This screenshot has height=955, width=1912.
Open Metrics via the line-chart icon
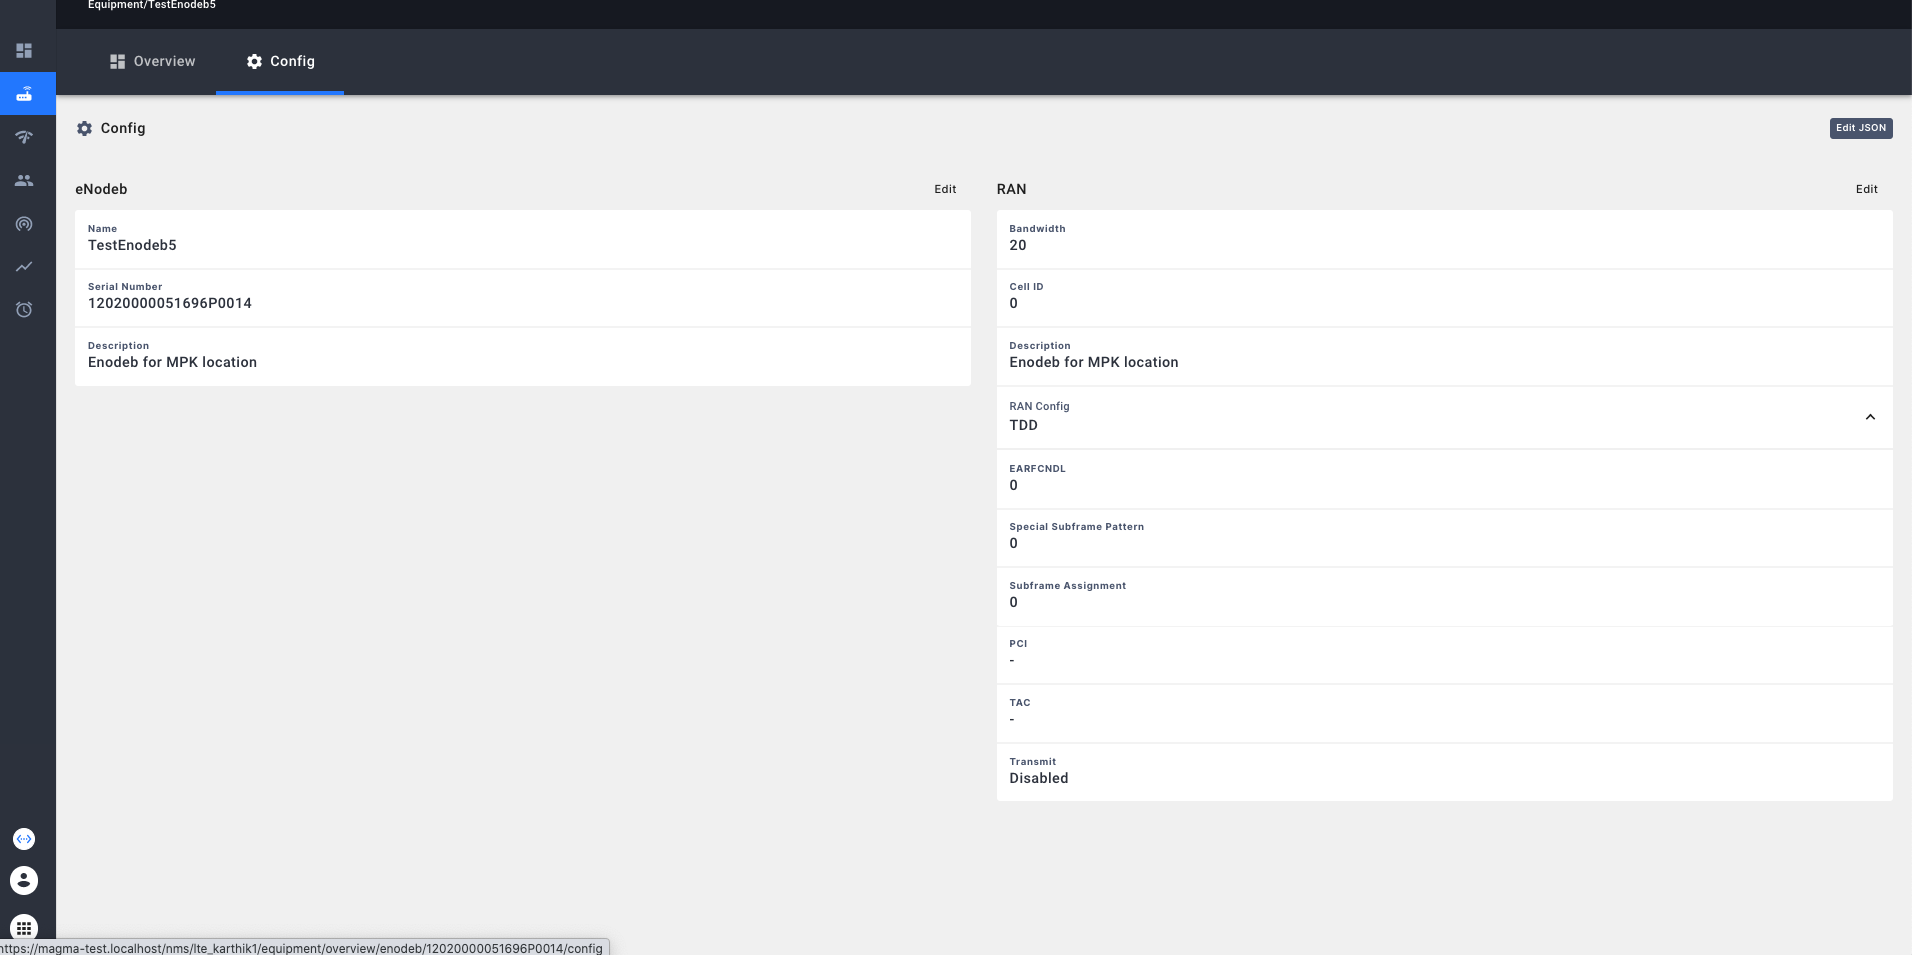(x=25, y=267)
